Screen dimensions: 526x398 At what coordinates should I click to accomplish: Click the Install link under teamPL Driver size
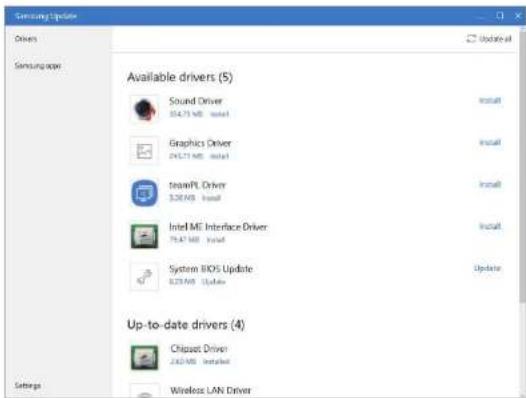pyautogui.click(x=211, y=198)
